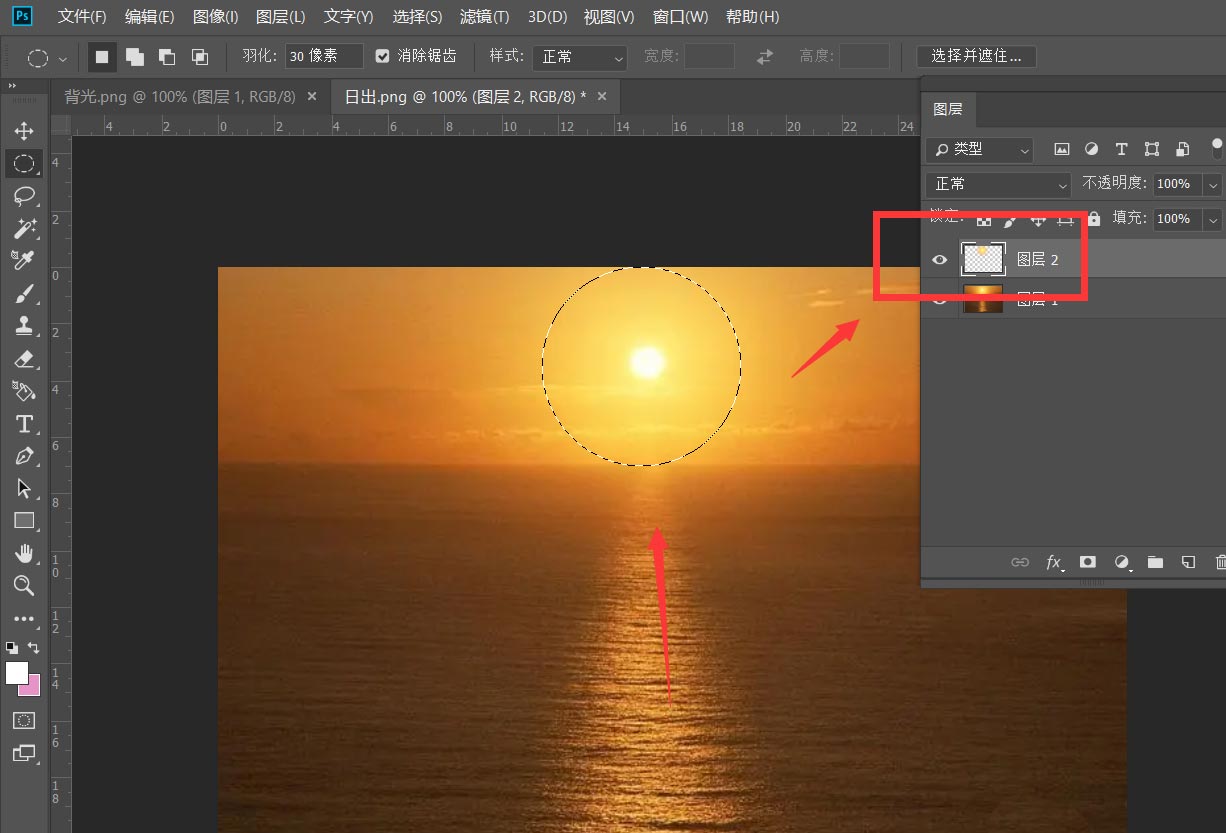The height and width of the screenshot is (833, 1226).
Task: Select the Path Selection tool
Action: (x=24, y=488)
